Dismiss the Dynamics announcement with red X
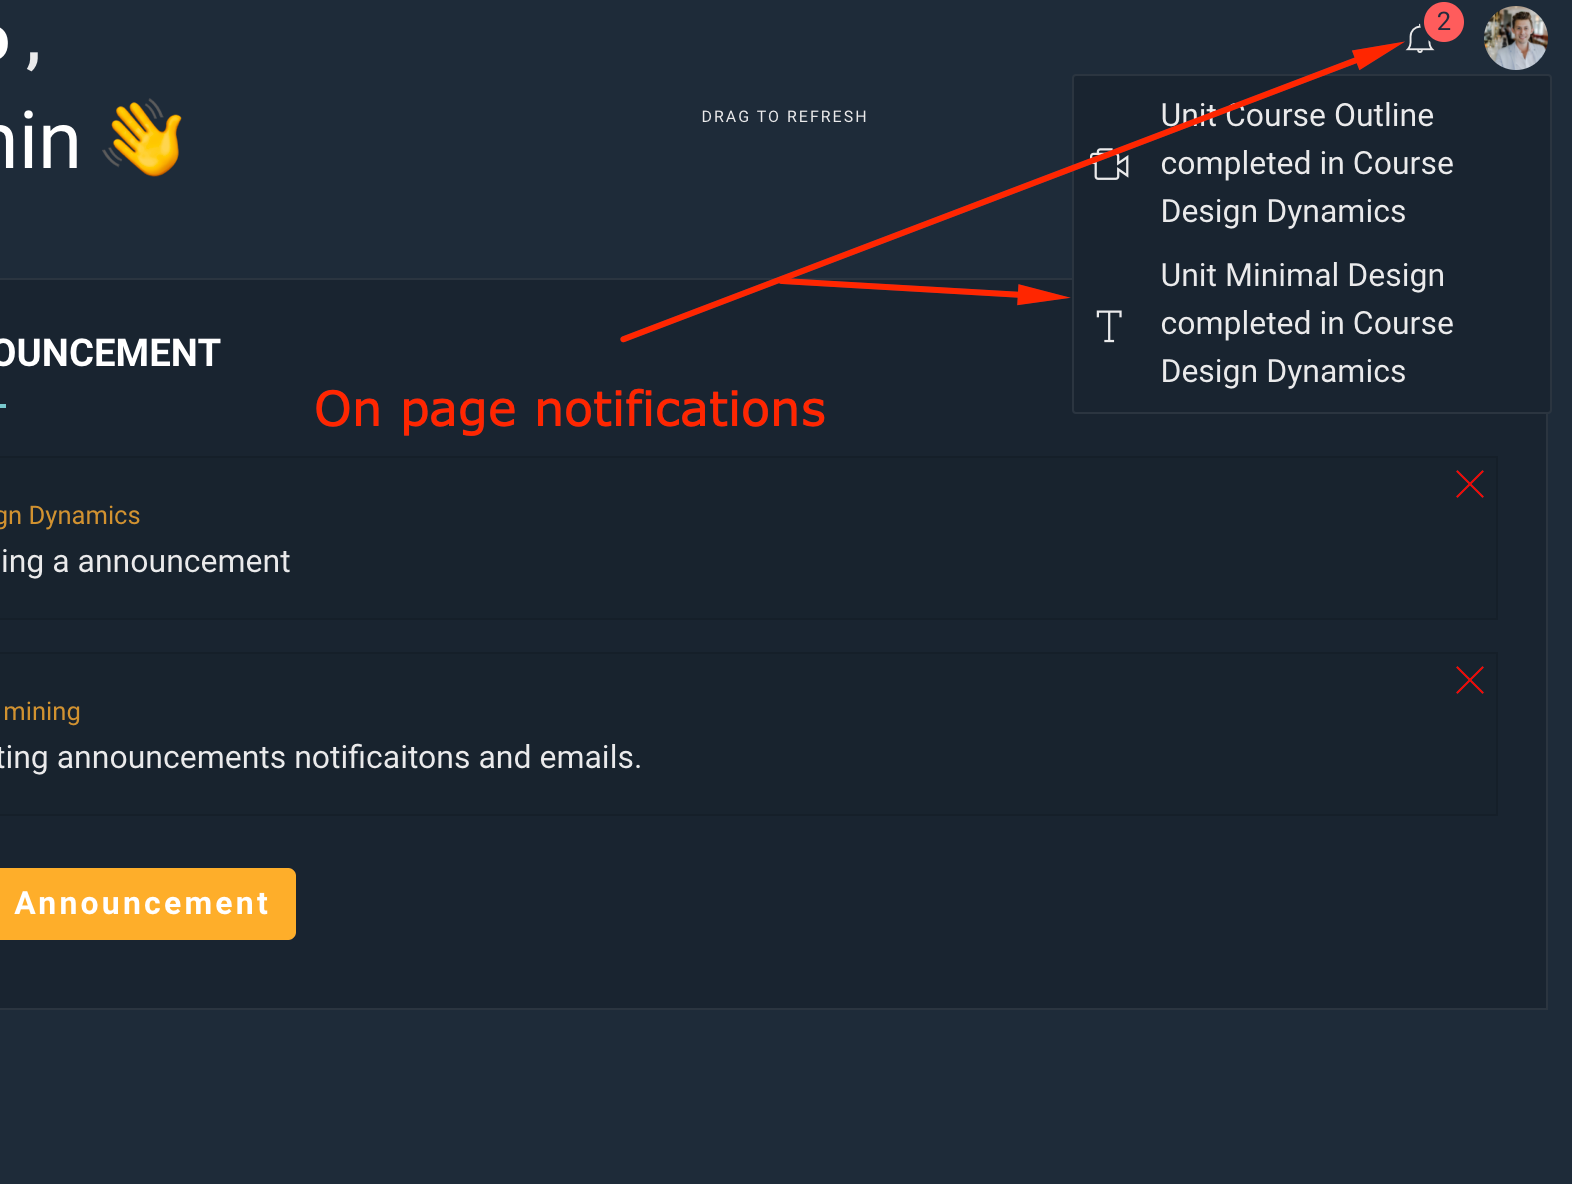Viewport: 1572px width, 1184px height. click(x=1469, y=484)
